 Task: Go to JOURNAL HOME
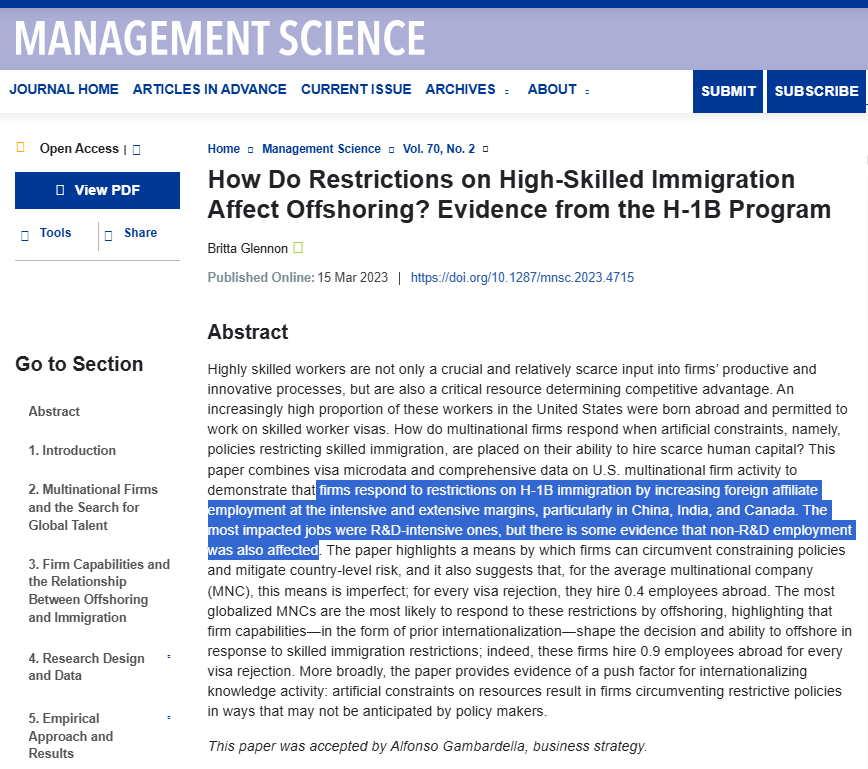click(64, 89)
